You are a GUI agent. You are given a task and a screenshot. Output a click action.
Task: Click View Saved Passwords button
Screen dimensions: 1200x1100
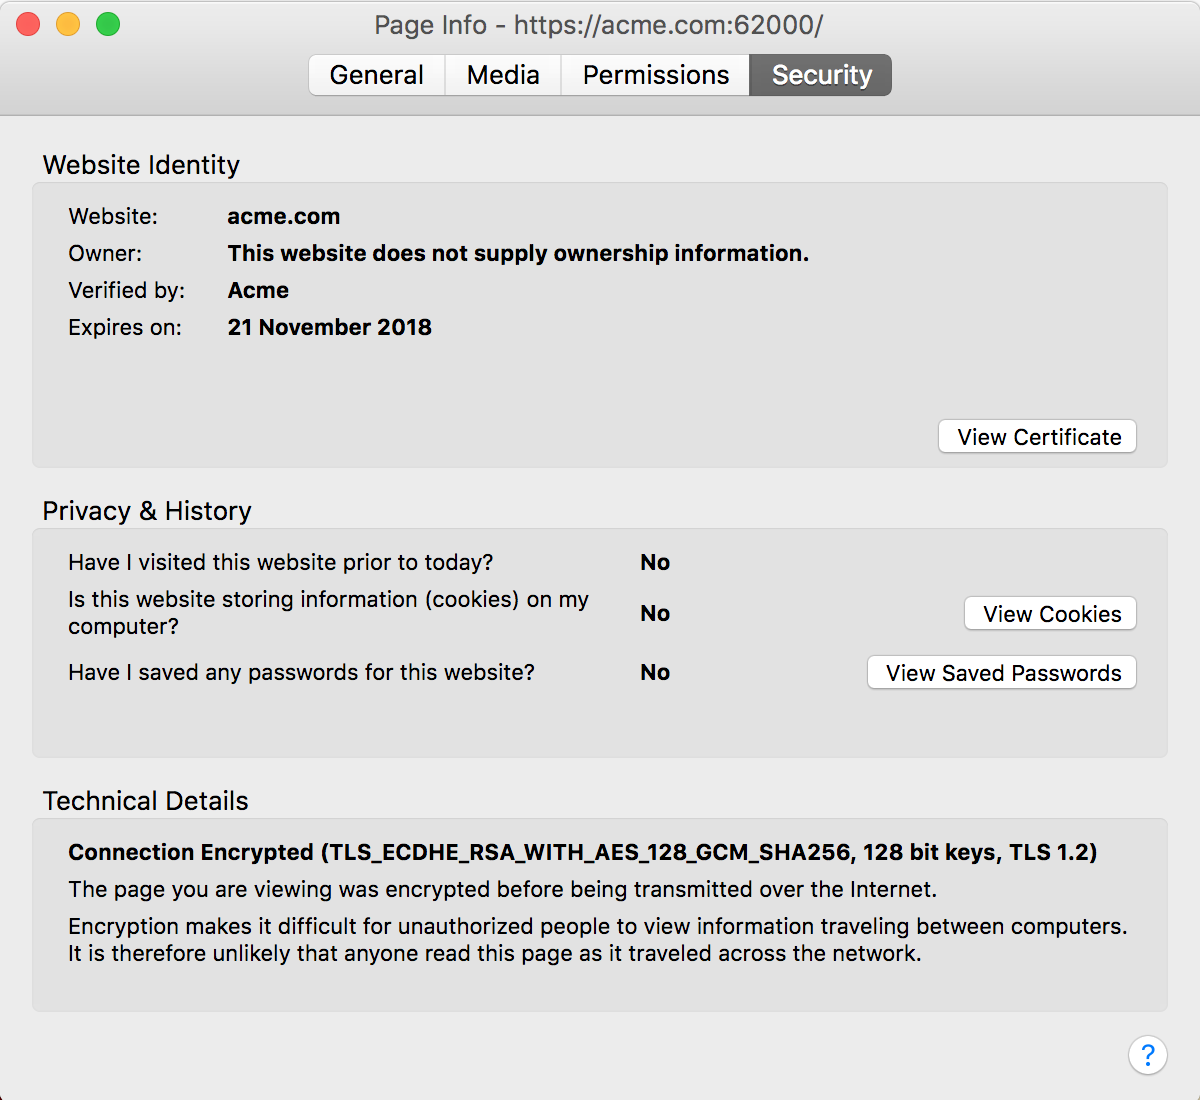tap(1002, 673)
